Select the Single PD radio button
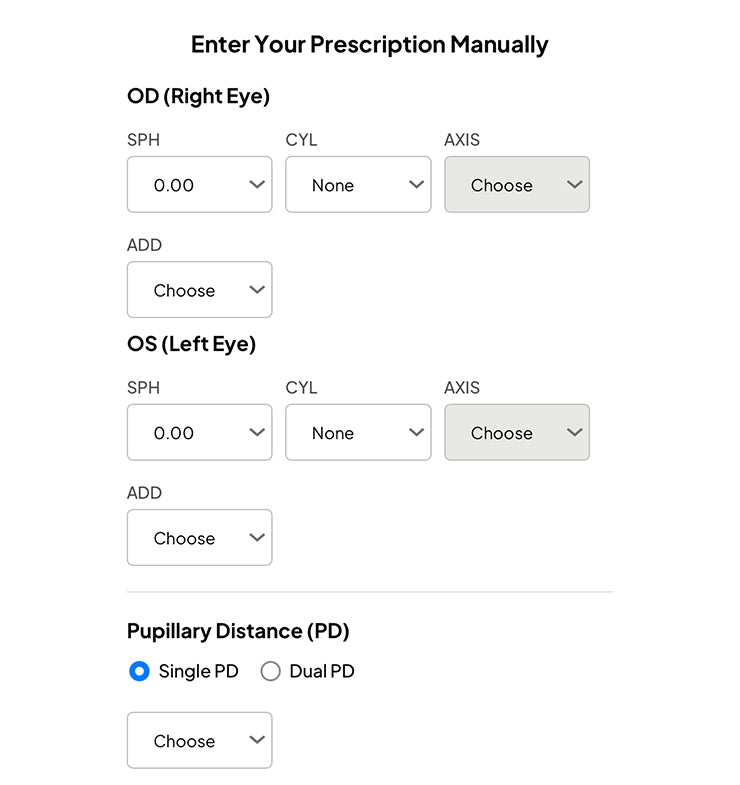 click(x=140, y=672)
